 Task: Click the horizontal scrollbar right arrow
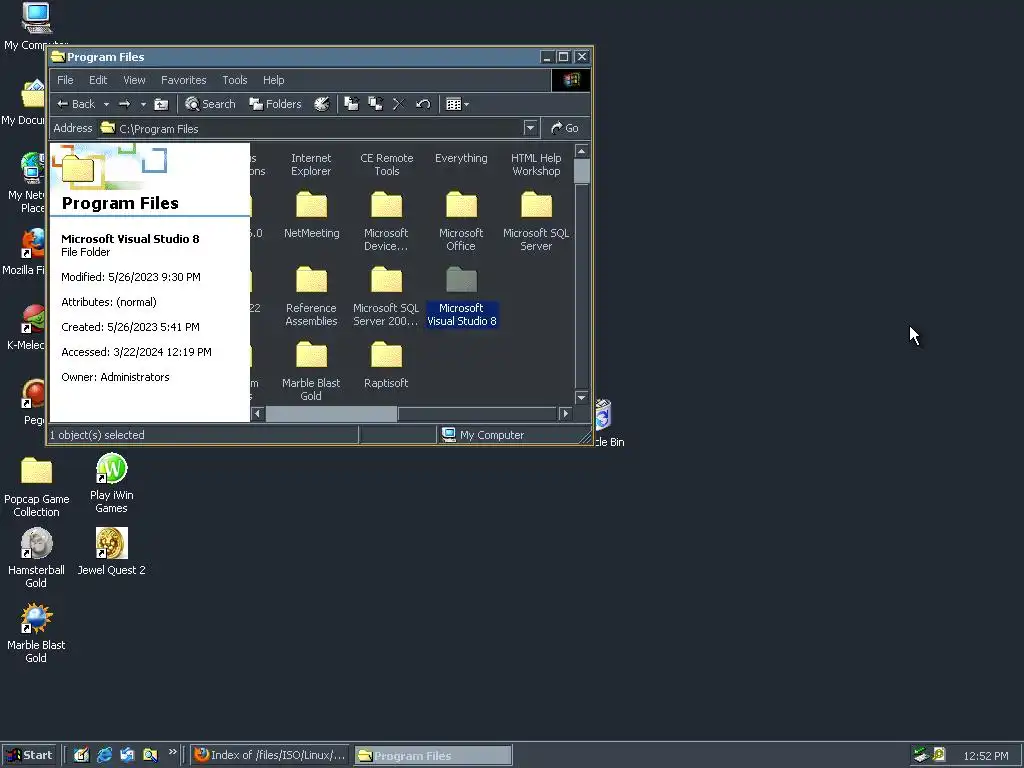[x=566, y=413]
